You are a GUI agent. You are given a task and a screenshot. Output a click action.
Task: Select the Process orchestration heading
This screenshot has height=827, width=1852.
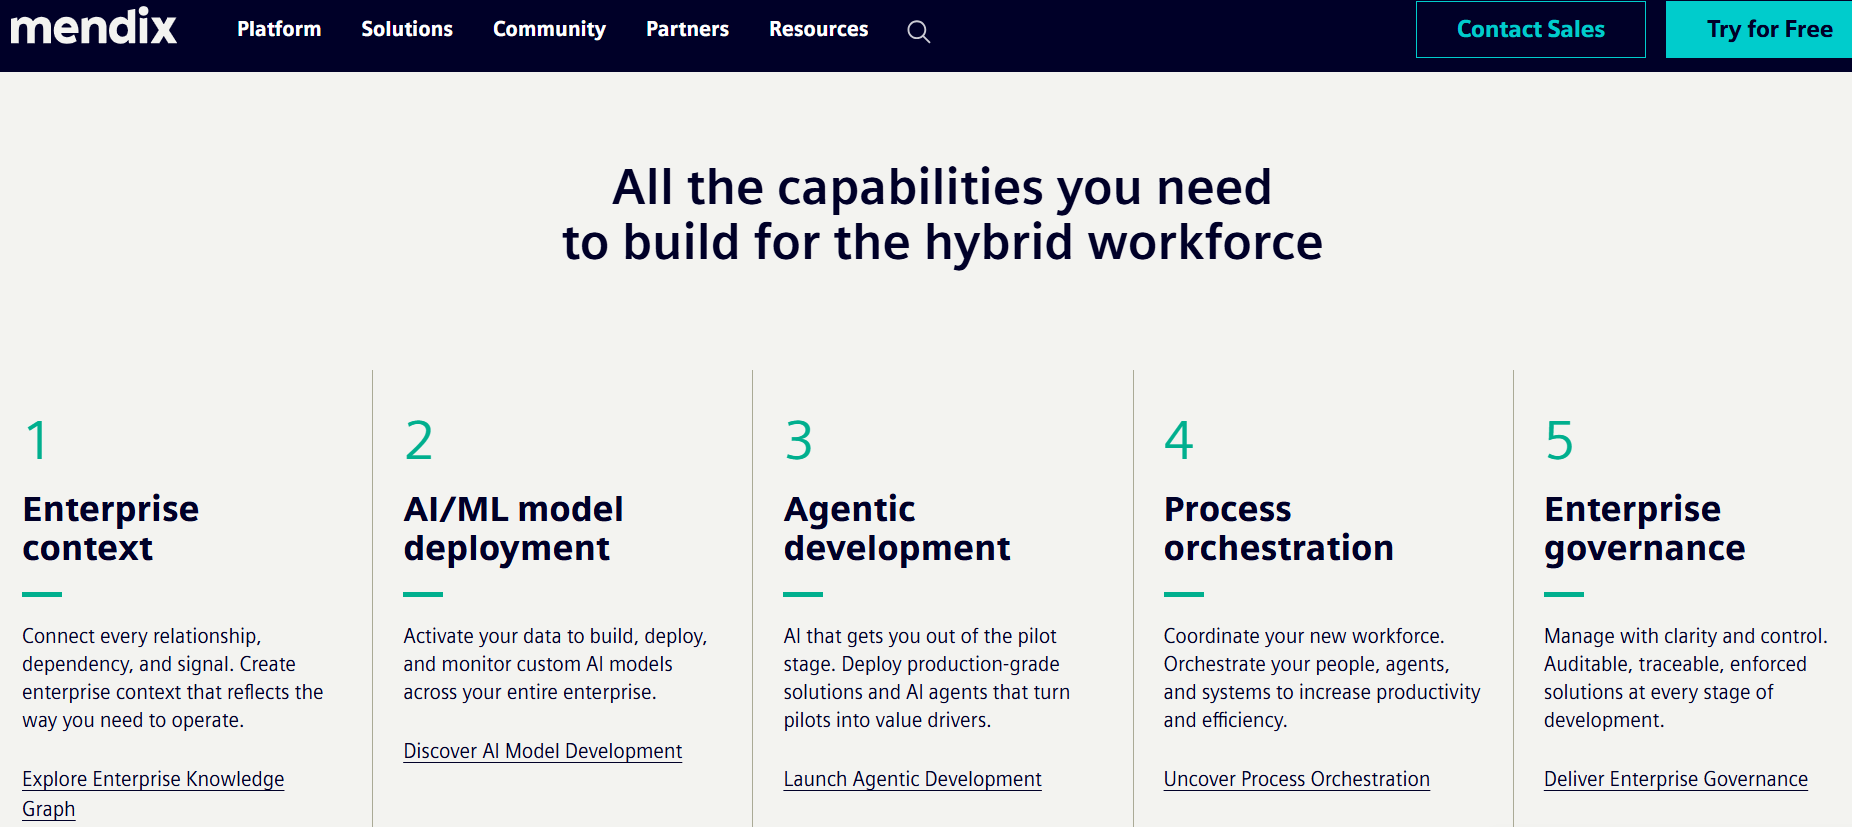1278,528
